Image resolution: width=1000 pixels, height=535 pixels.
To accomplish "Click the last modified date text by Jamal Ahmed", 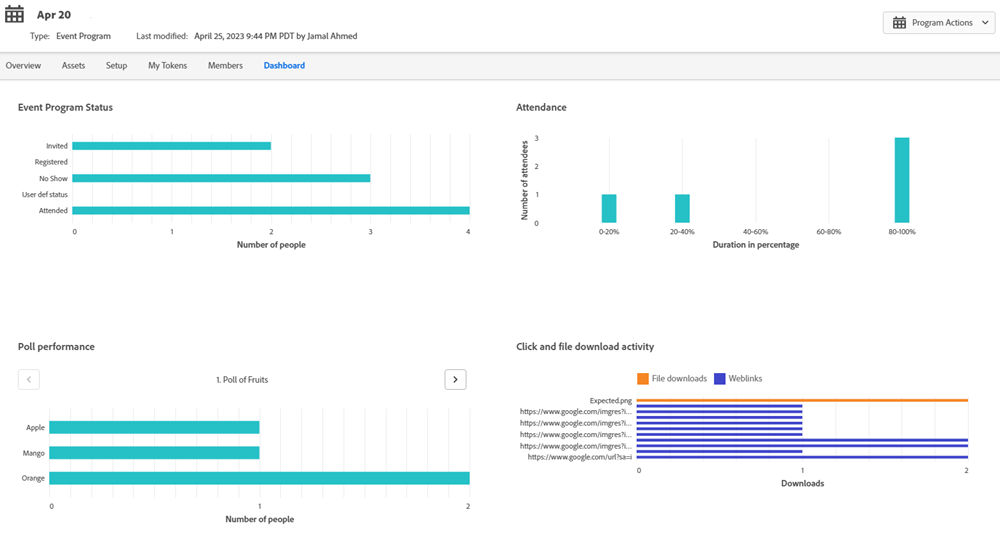I will click(x=276, y=36).
